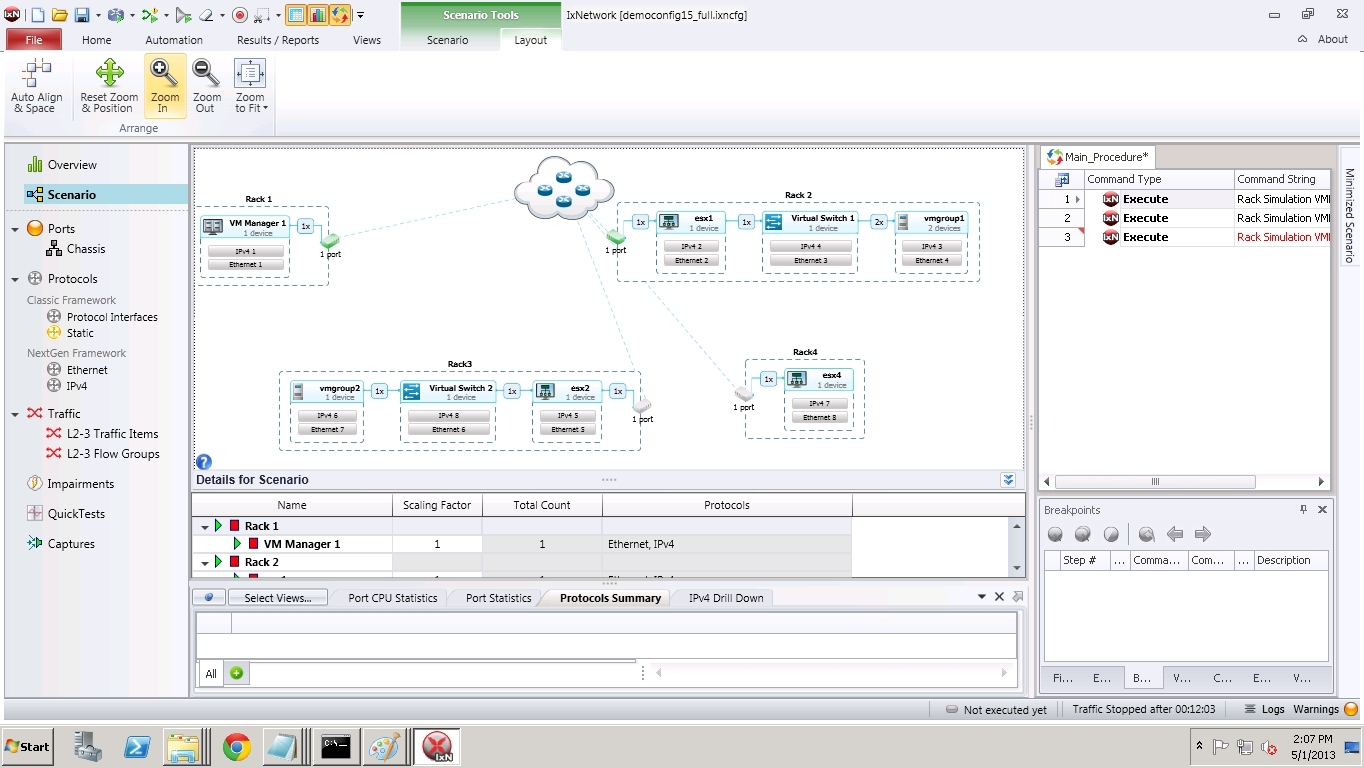Open Google Chrome from the taskbar
The width and height of the screenshot is (1364, 768).
tap(237, 746)
